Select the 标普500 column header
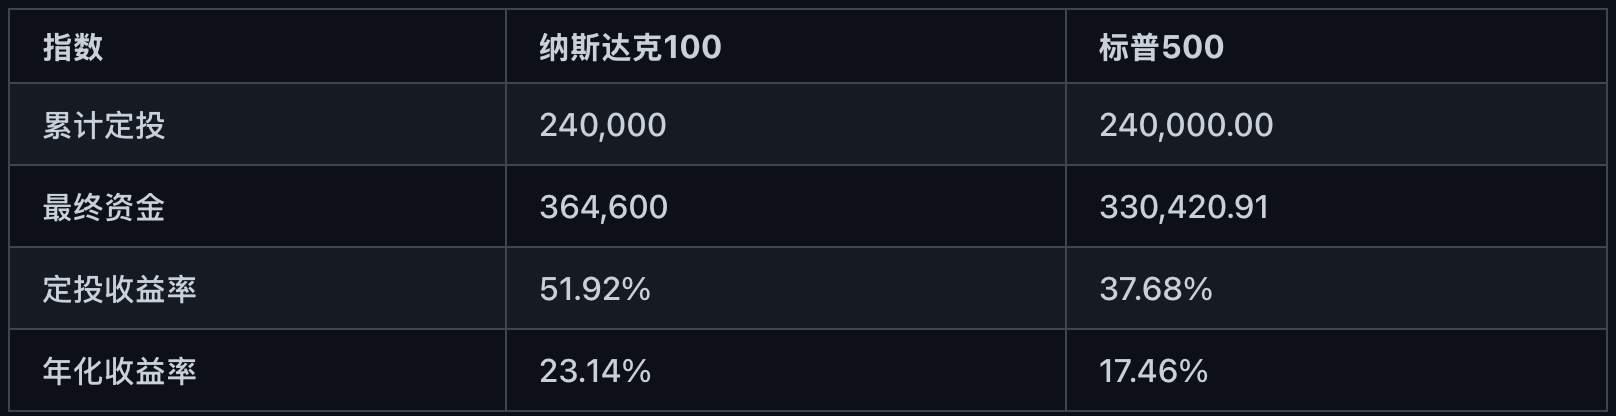 click(1161, 47)
